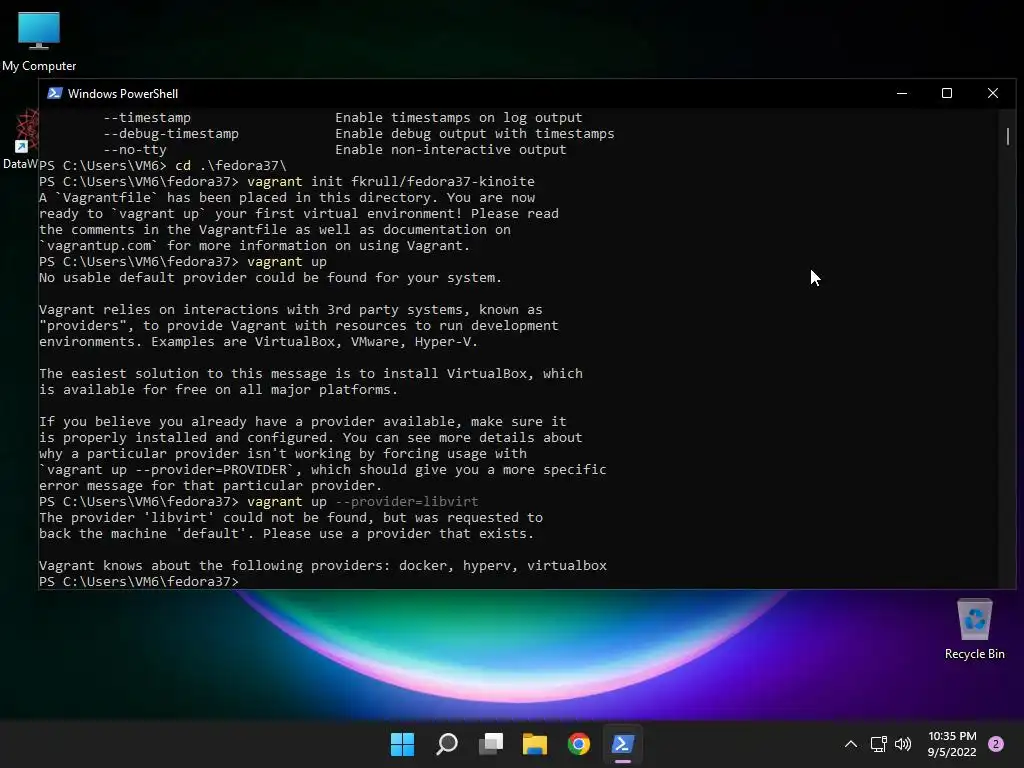Click the Windows PowerShell title text
This screenshot has width=1024, height=768.
click(123, 93)
